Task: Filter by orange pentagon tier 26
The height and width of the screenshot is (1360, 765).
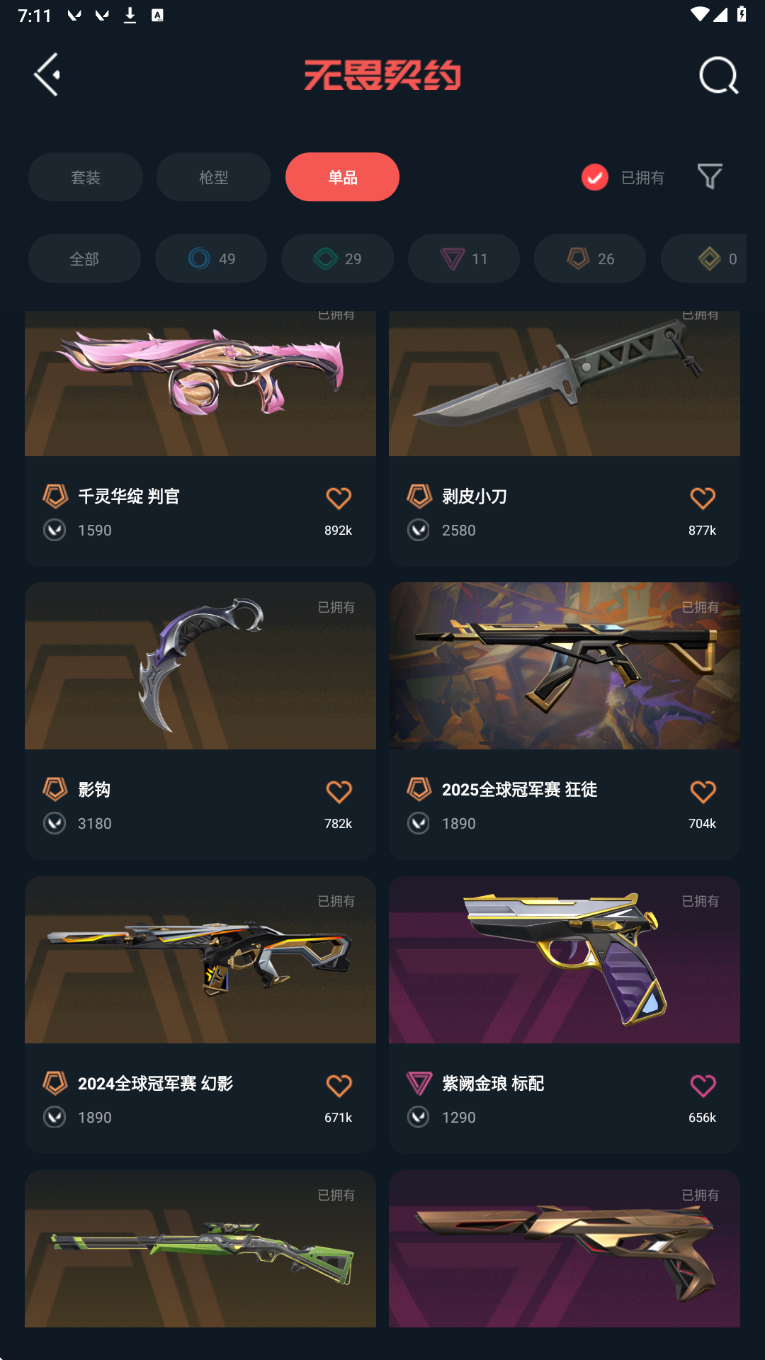Action: point(590,259)
